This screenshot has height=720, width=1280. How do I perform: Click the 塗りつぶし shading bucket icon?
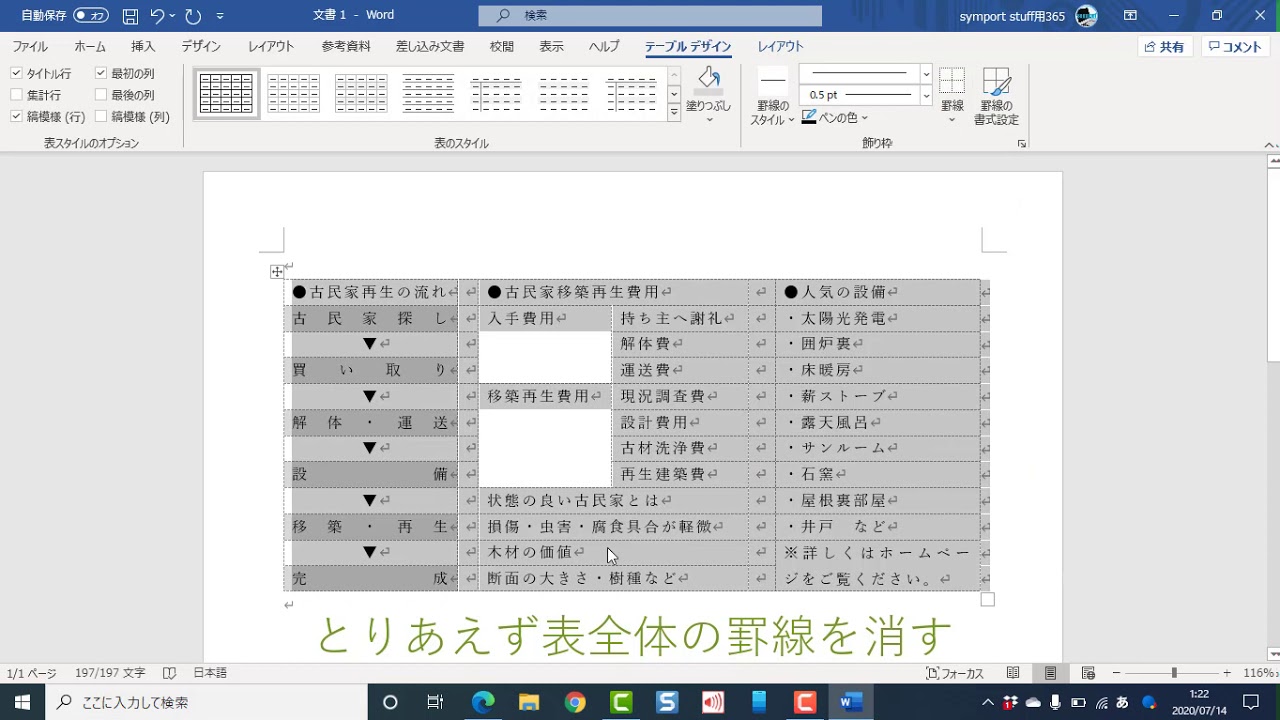709,80
